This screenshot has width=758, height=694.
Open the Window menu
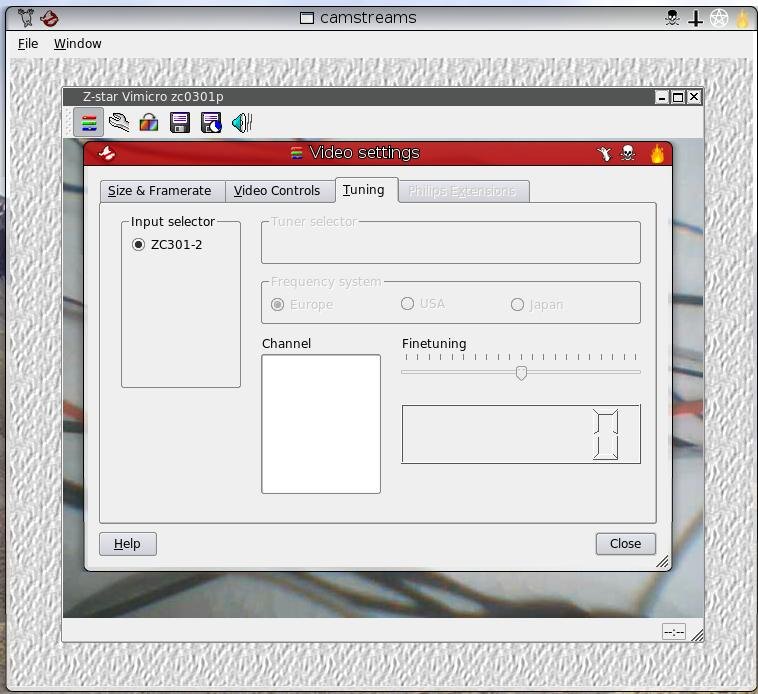pyautogui.click(x=78, y=43)
